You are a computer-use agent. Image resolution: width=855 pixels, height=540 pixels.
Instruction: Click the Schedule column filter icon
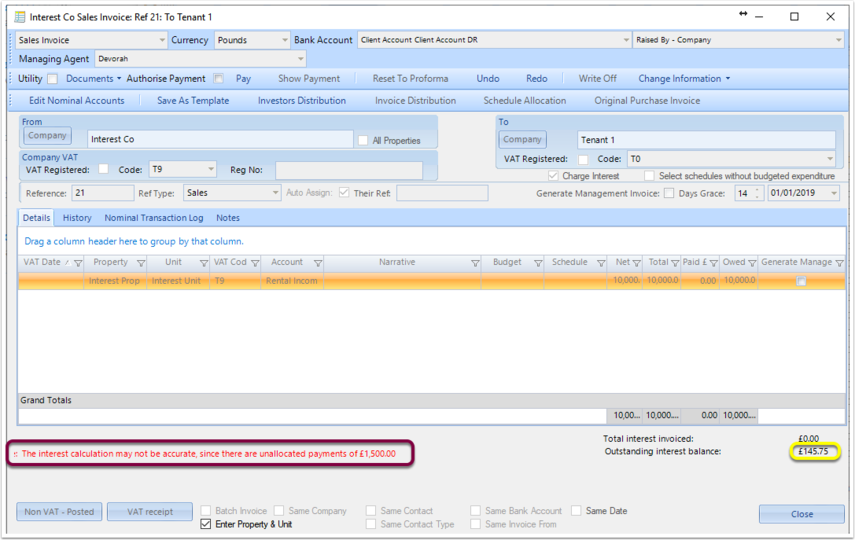pos(601,263)
